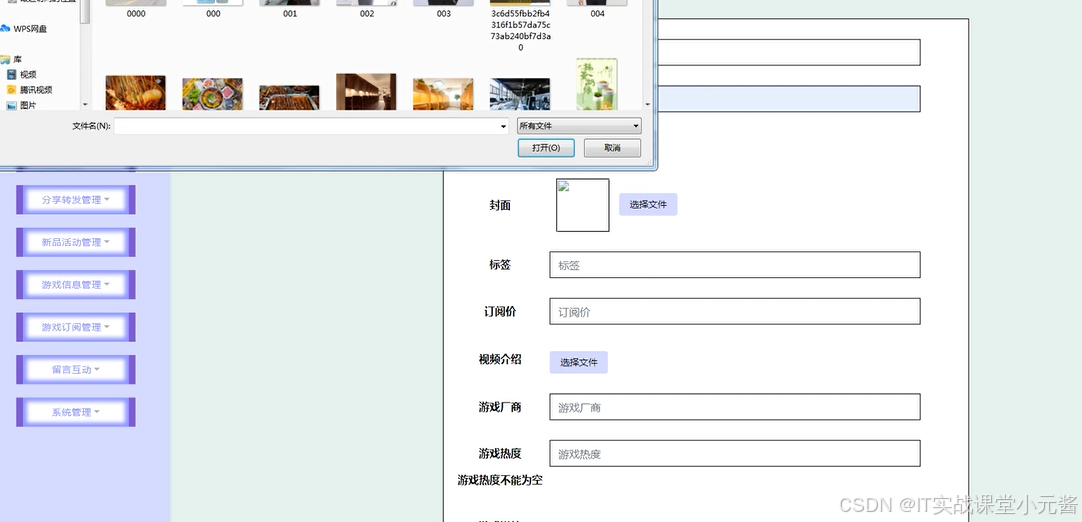Click 选择文件 button for 视频介绍
1082x522 pixels.
click(x=578, y=362)
